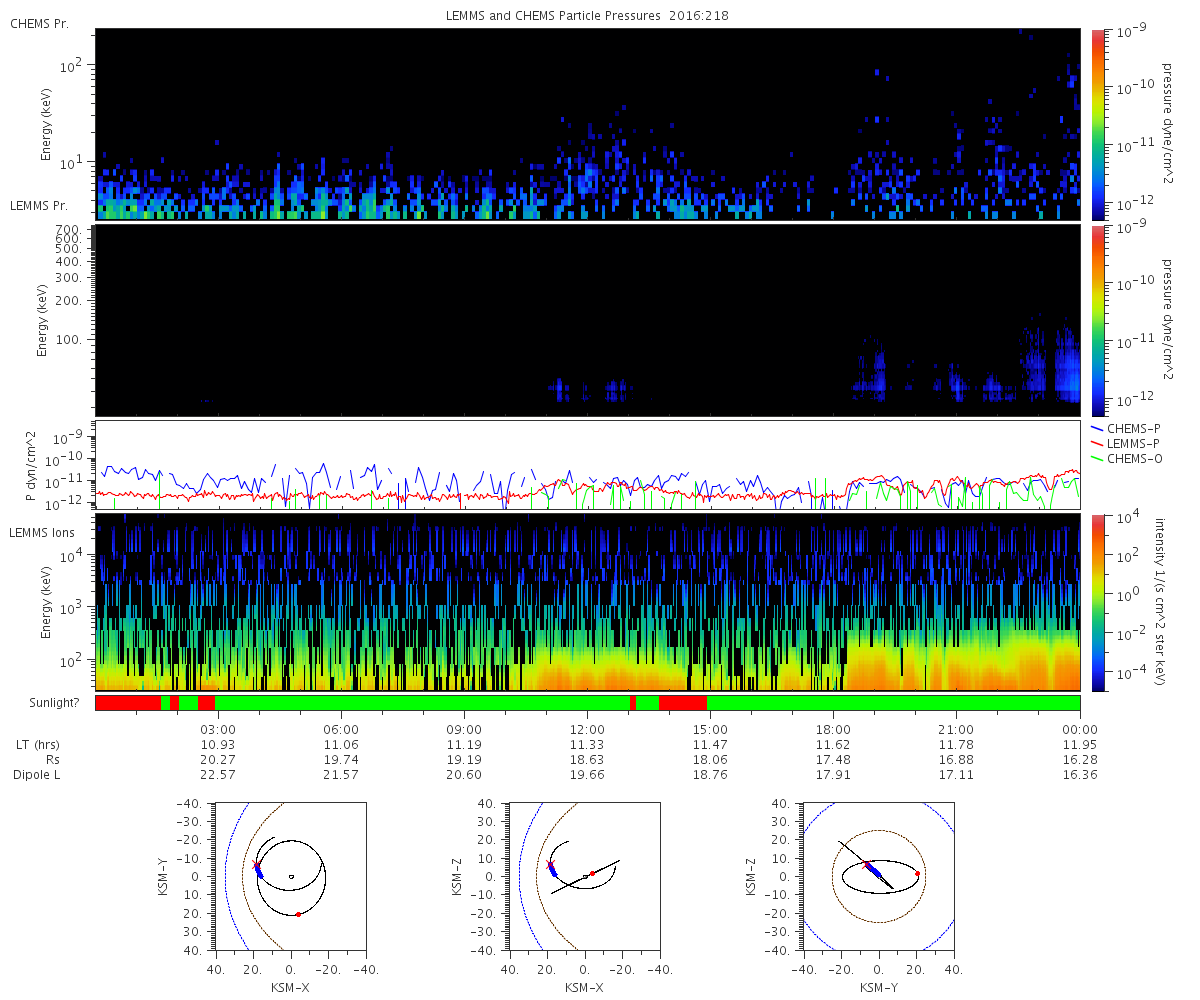
Task: Click the 'Dipole L' row label
Action: pos(38,775)
